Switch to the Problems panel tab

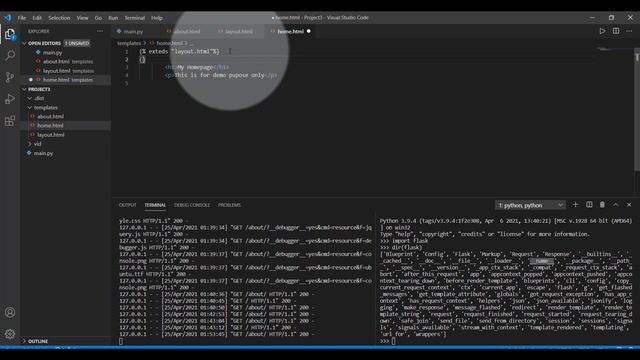point(229,205)
